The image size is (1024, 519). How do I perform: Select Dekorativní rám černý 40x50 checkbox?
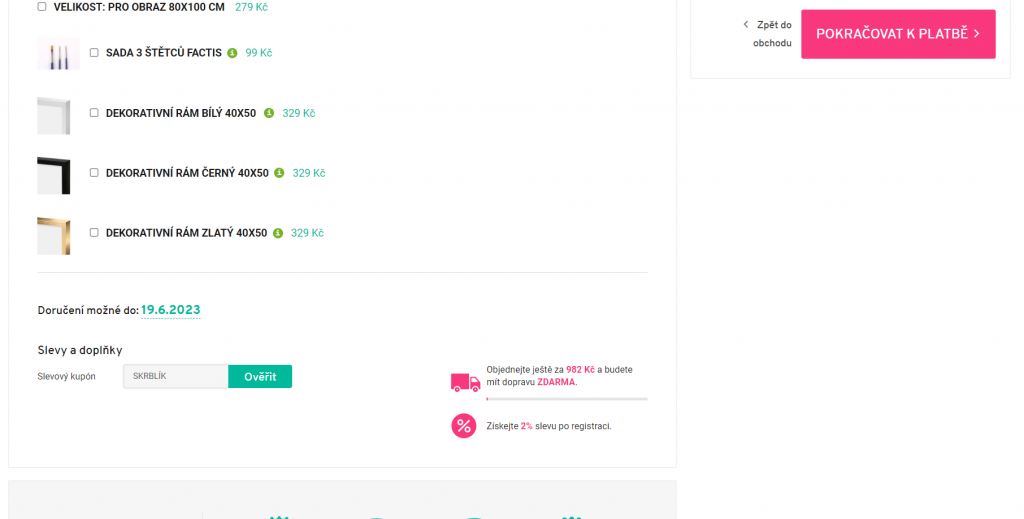coord(94,172)
